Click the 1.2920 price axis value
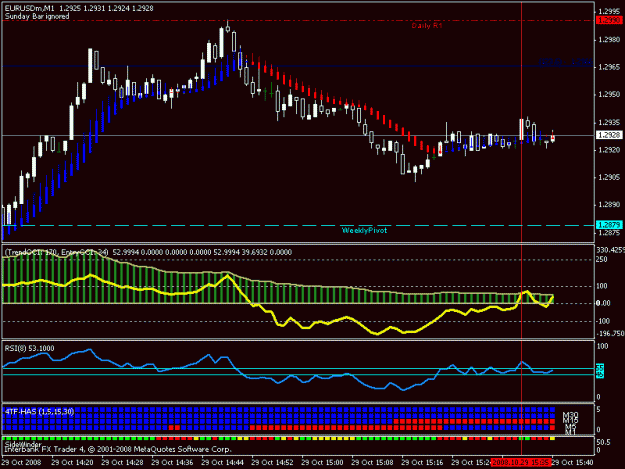 pyautogui.click(x=609, y=150)
